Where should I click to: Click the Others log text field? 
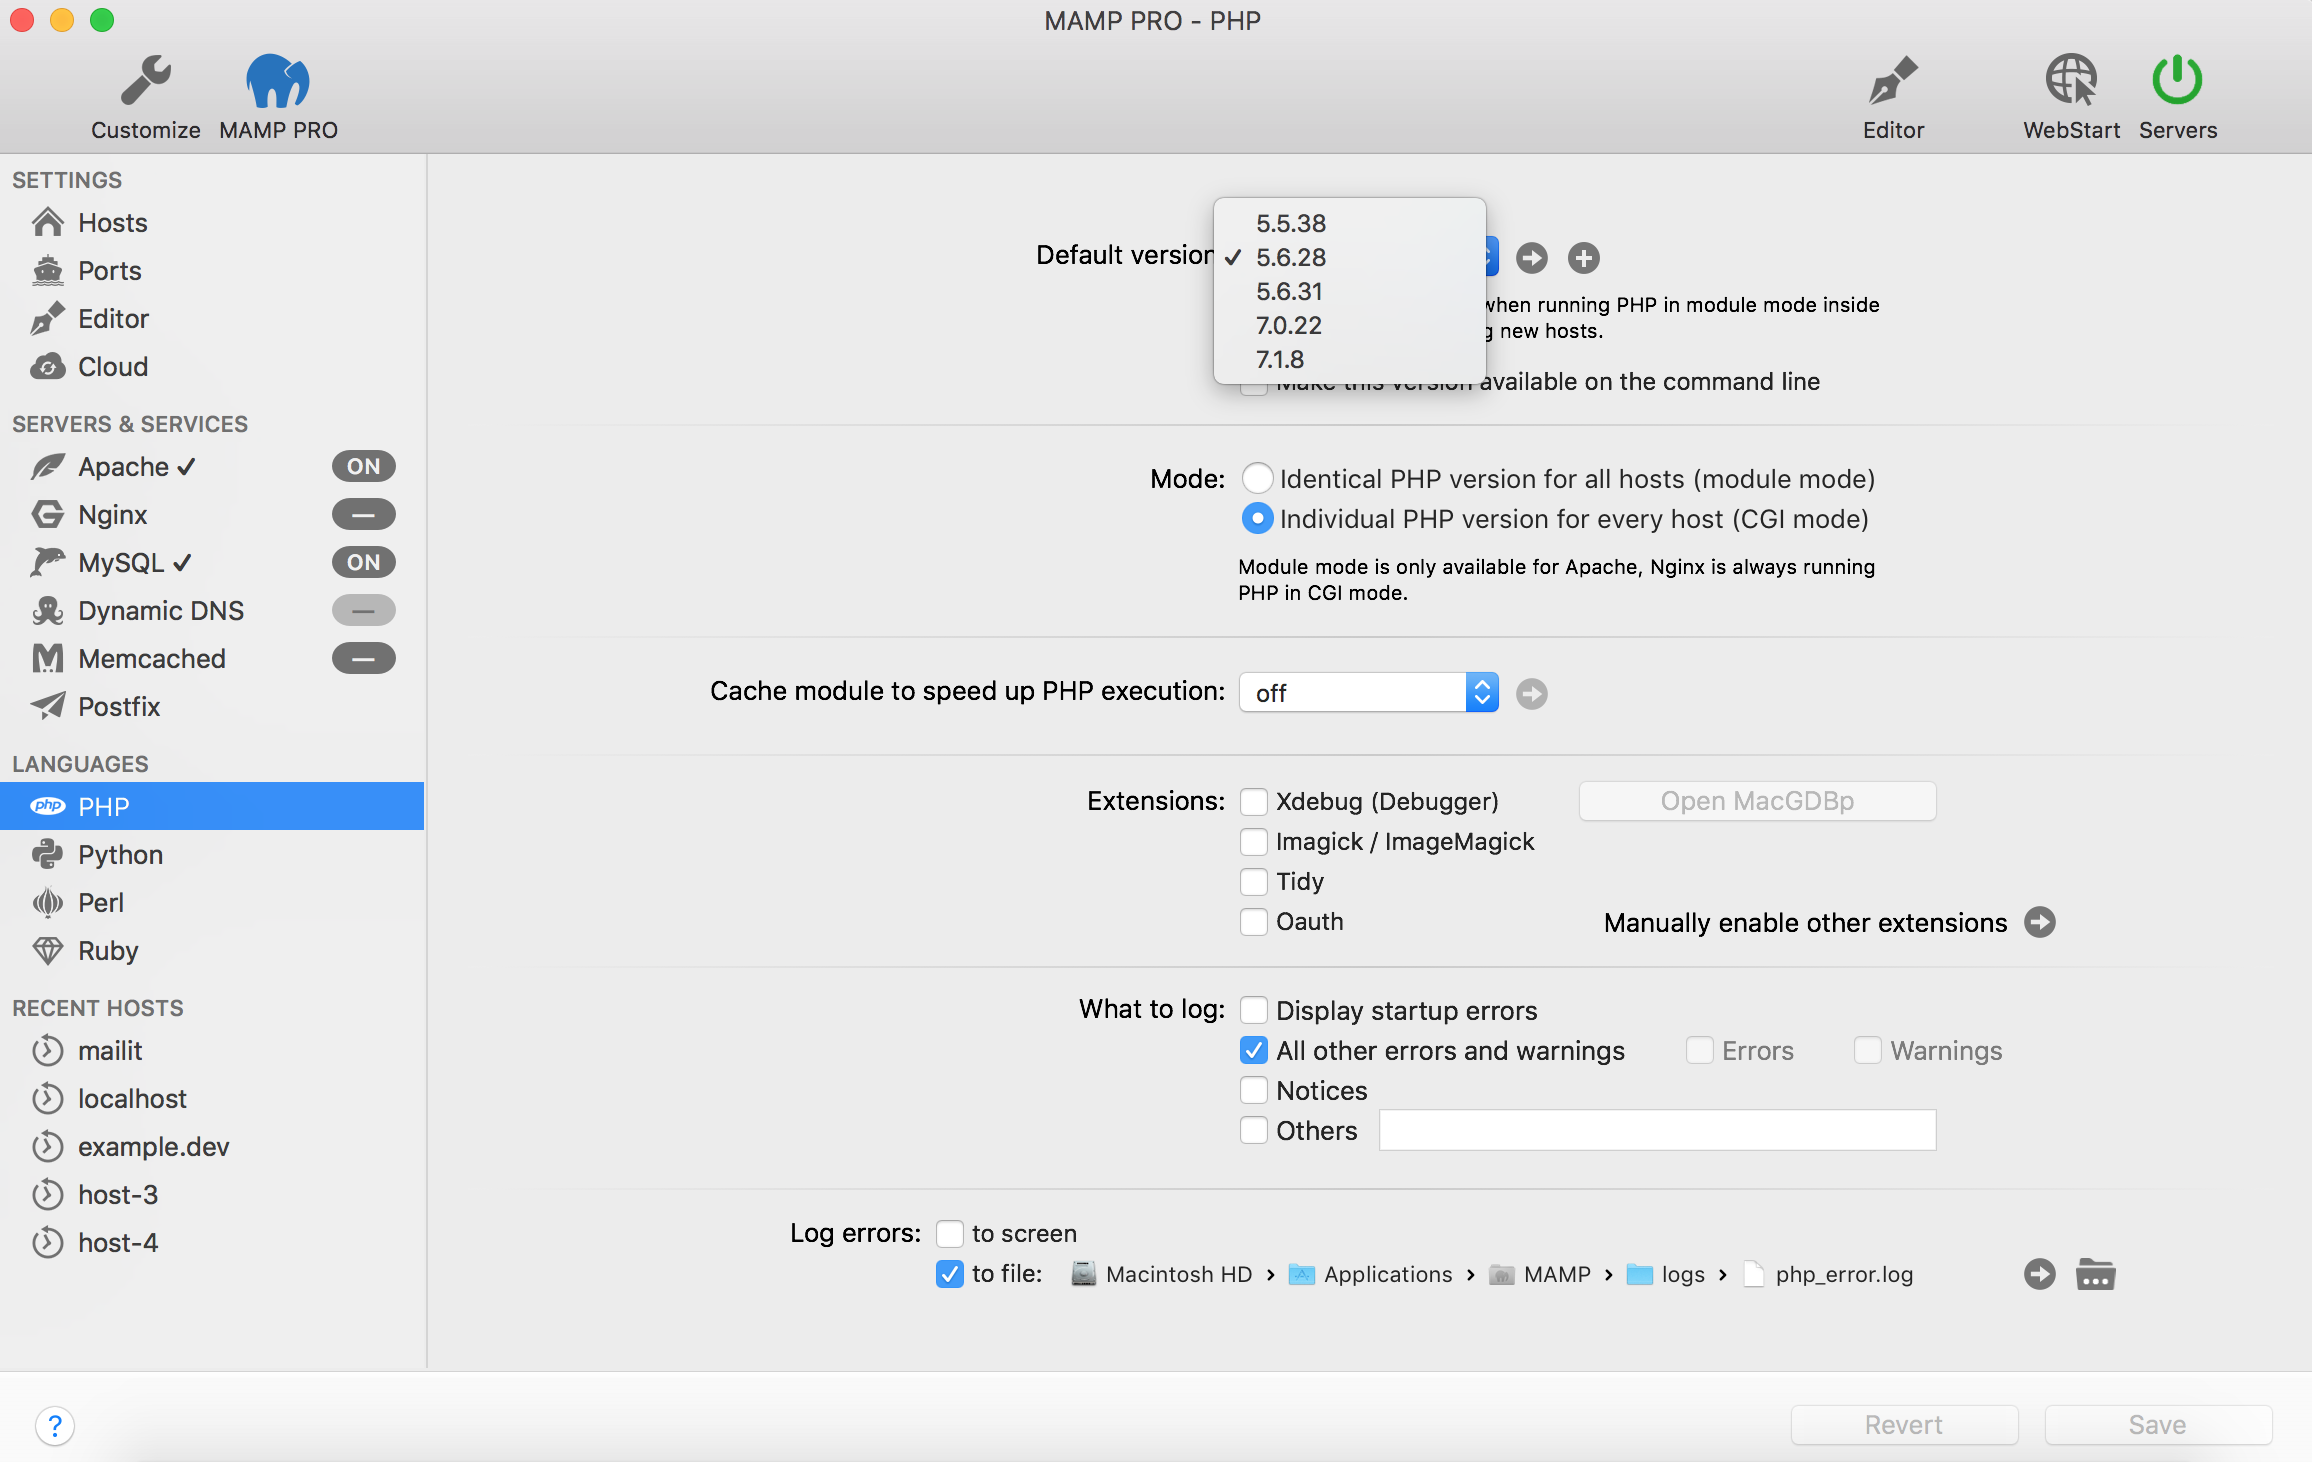(1657, 1130)
